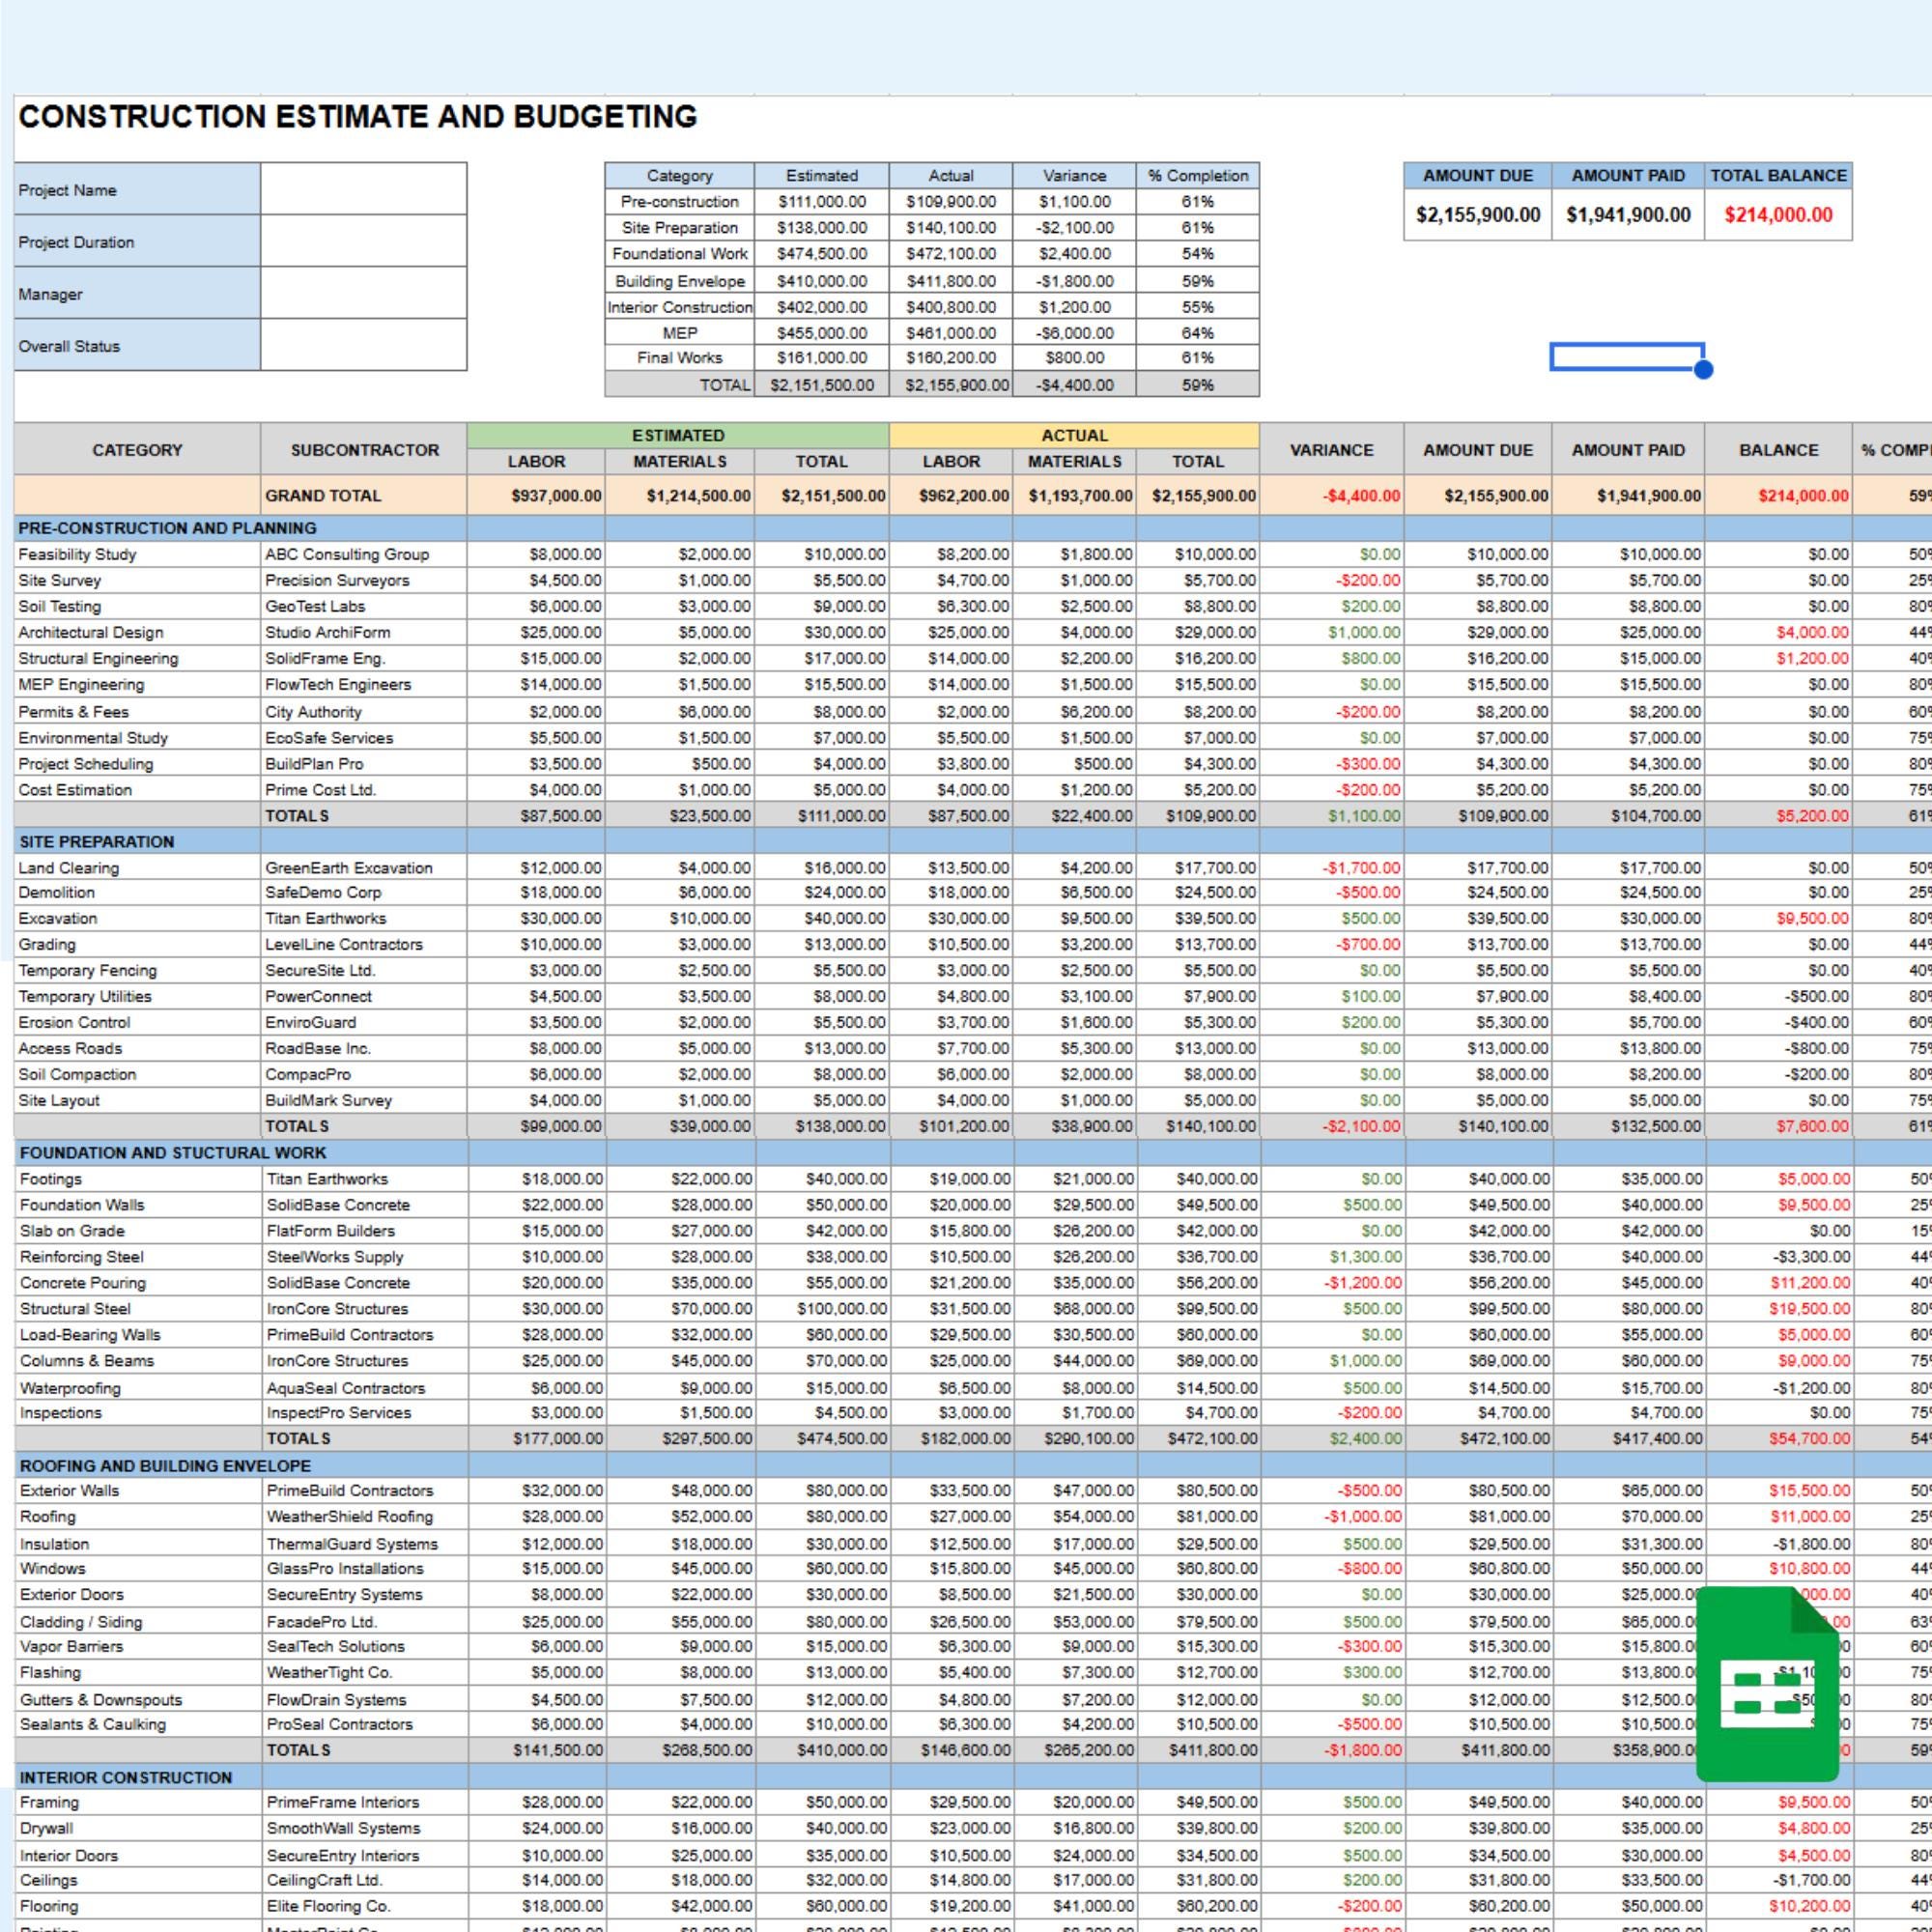The image size is (1932, 1932).
Task: Select the 'Waterproofing' category cell
Action: [x=138, y=1388]
